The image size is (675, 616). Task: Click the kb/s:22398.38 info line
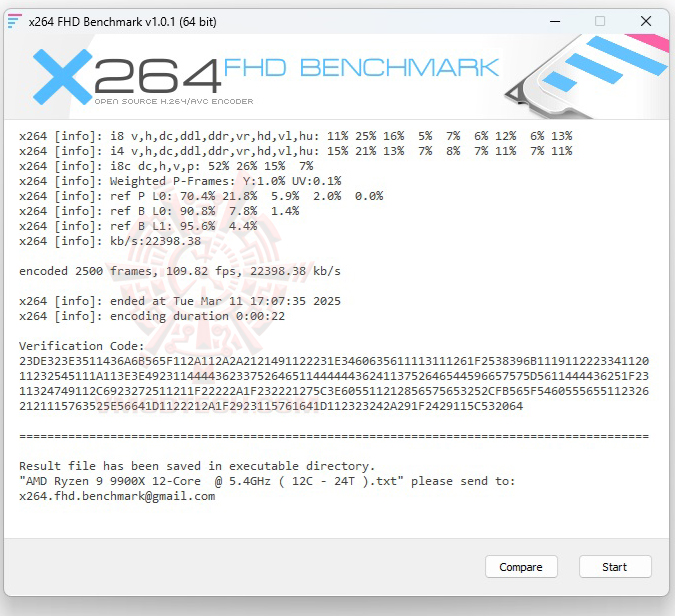click(x=110, y=241)
